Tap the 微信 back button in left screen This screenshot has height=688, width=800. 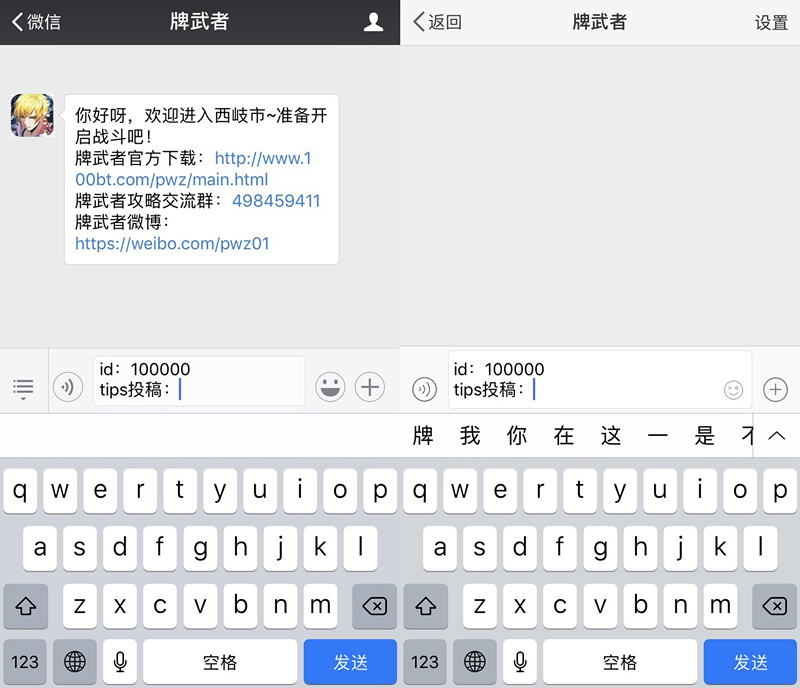(36, 22)
